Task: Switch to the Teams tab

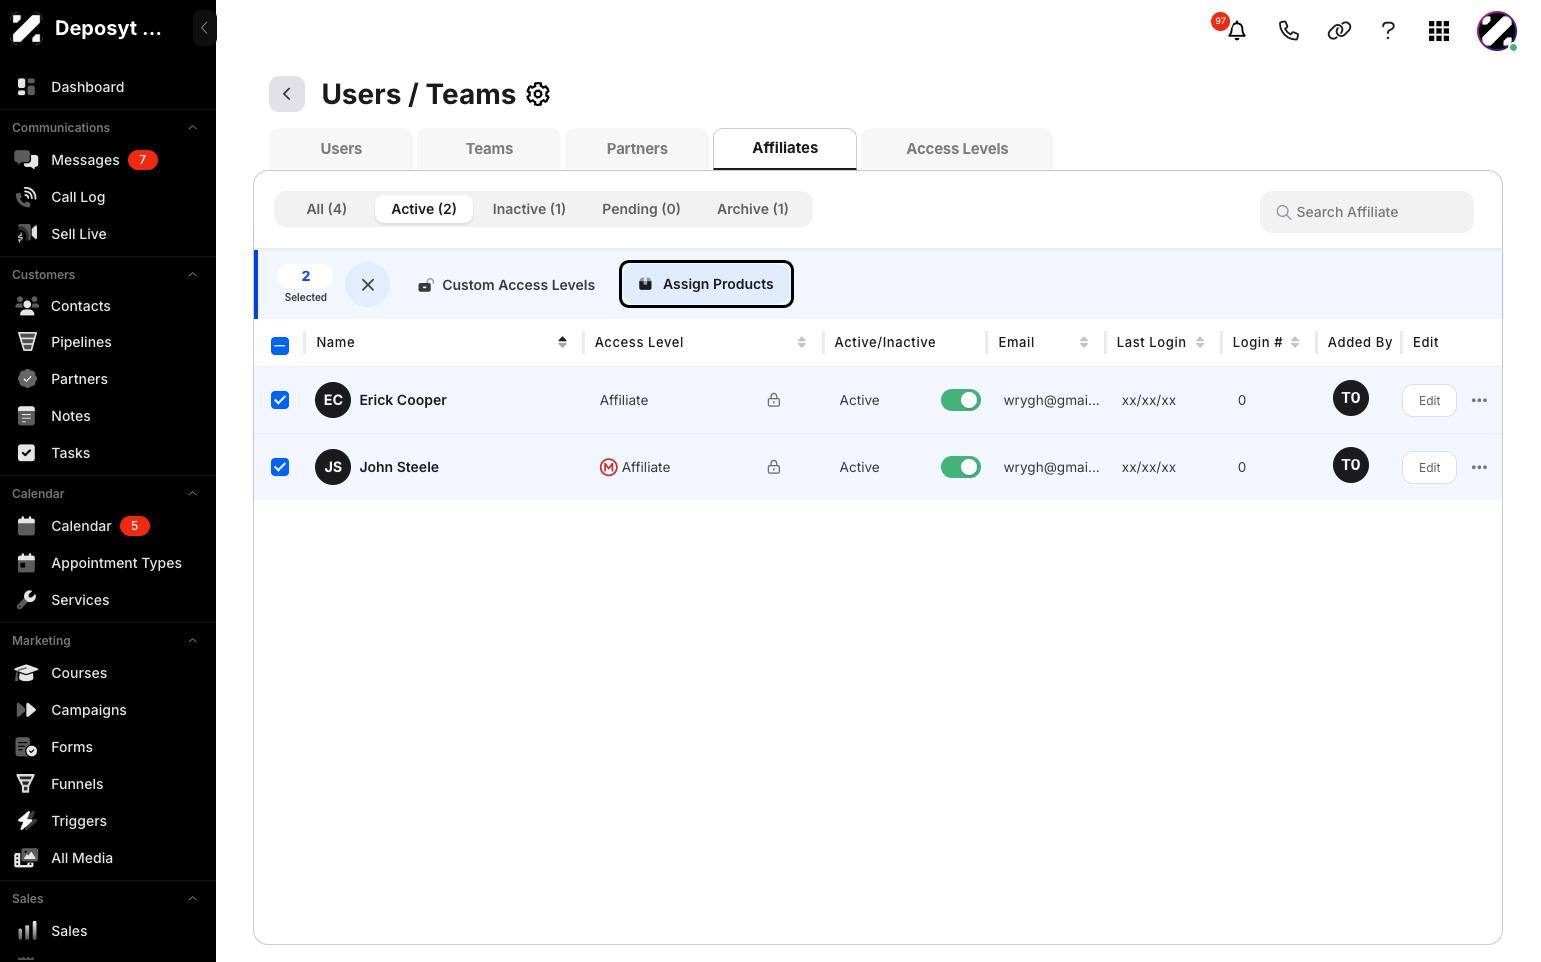Action: click(489, 149)
